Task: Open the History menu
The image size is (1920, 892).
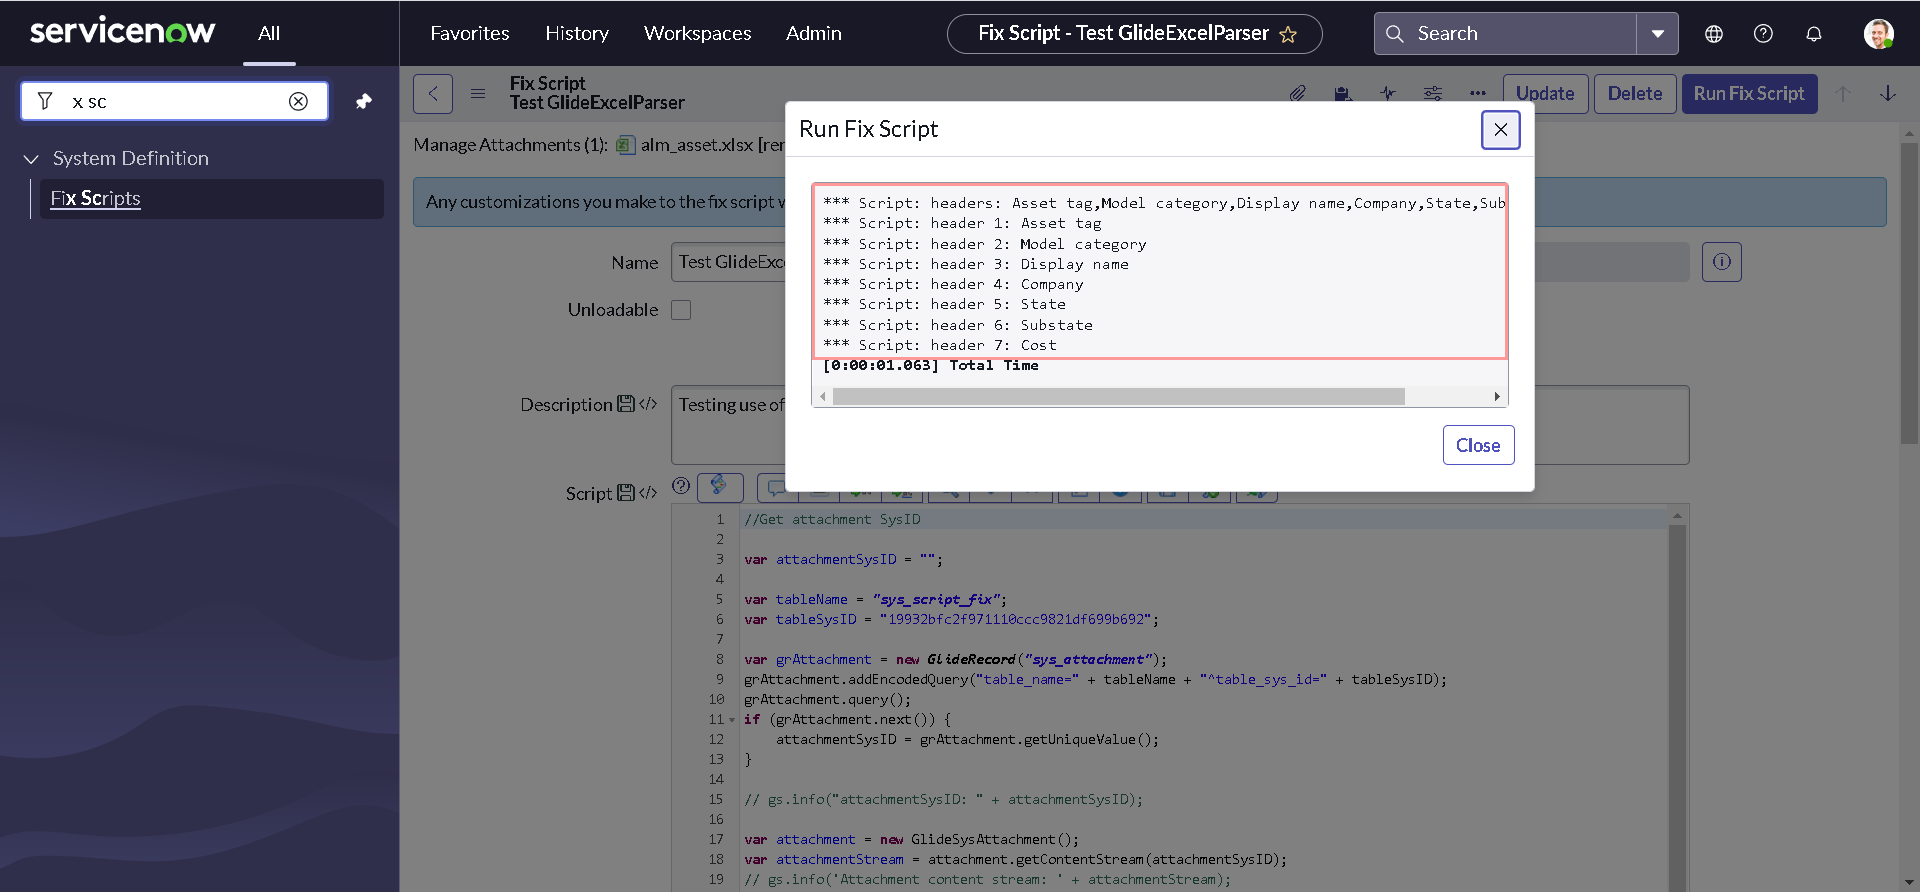Action: (x=577, y=34)
